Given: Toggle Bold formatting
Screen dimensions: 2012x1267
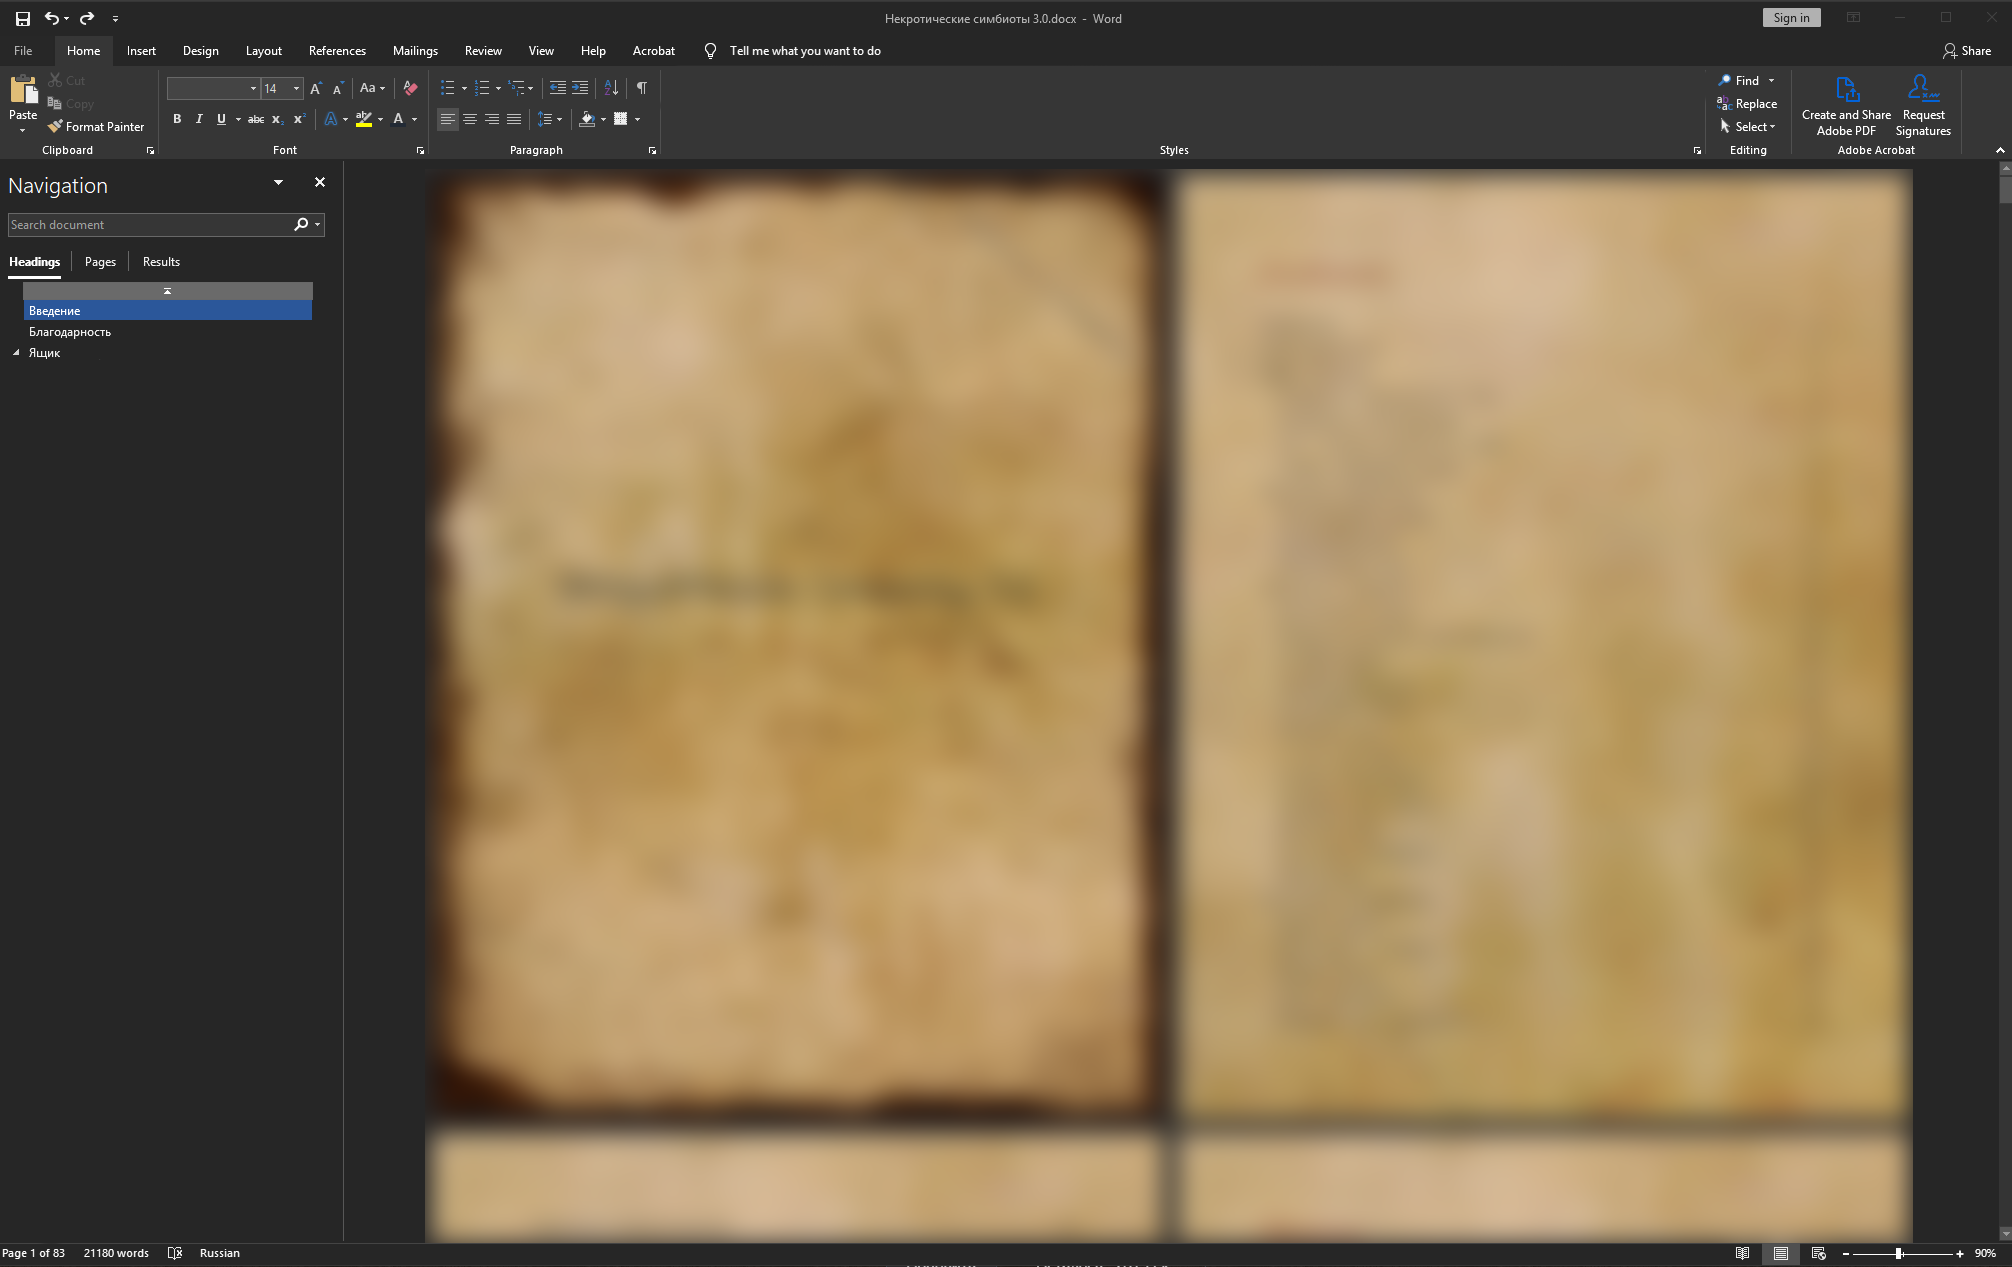Looking at the screenshot, I should 177,119.
